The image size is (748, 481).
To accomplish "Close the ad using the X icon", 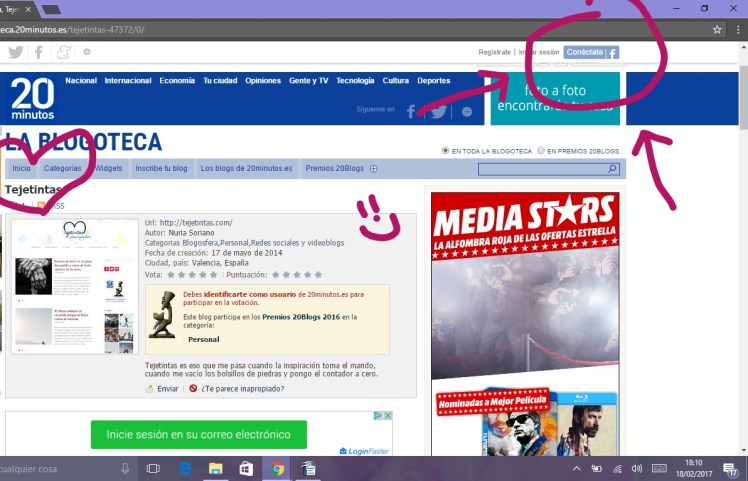I will tap(387, 416).
